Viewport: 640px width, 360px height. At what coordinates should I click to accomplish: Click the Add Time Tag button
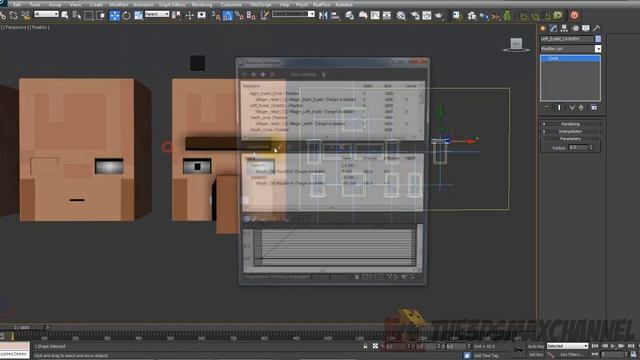pos(486,356)
